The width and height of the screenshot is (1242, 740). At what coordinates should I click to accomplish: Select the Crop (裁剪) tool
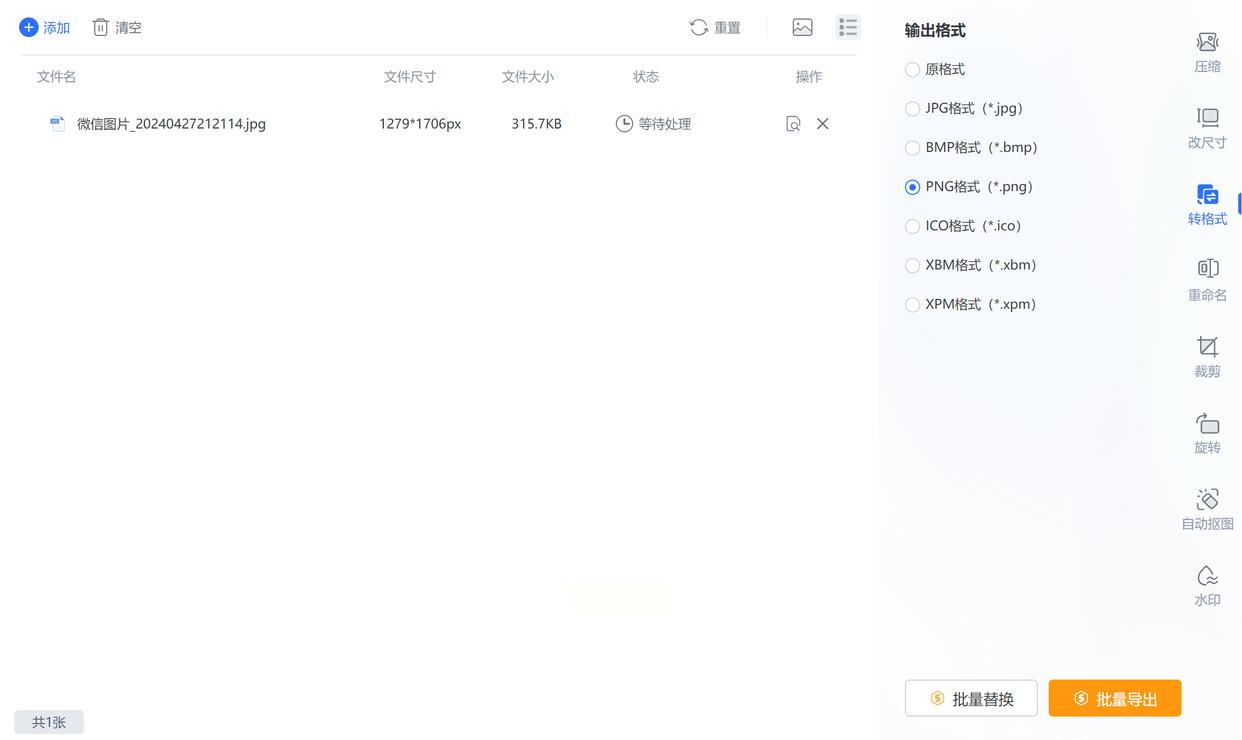[1207, 357]
